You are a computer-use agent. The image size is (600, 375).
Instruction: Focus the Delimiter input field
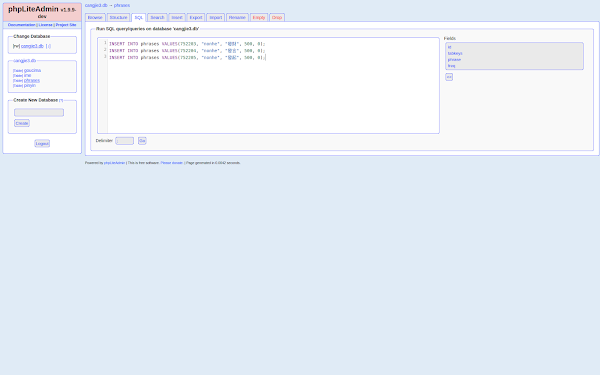click(x=124, y=141)
